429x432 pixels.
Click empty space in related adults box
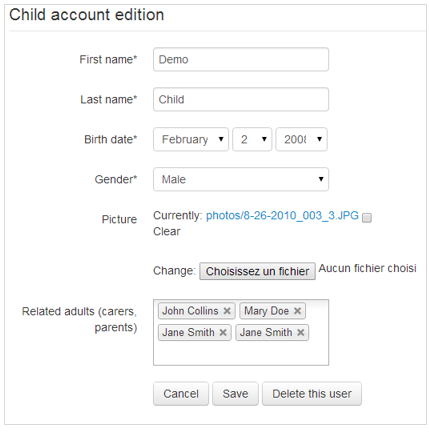click(241, 353)
